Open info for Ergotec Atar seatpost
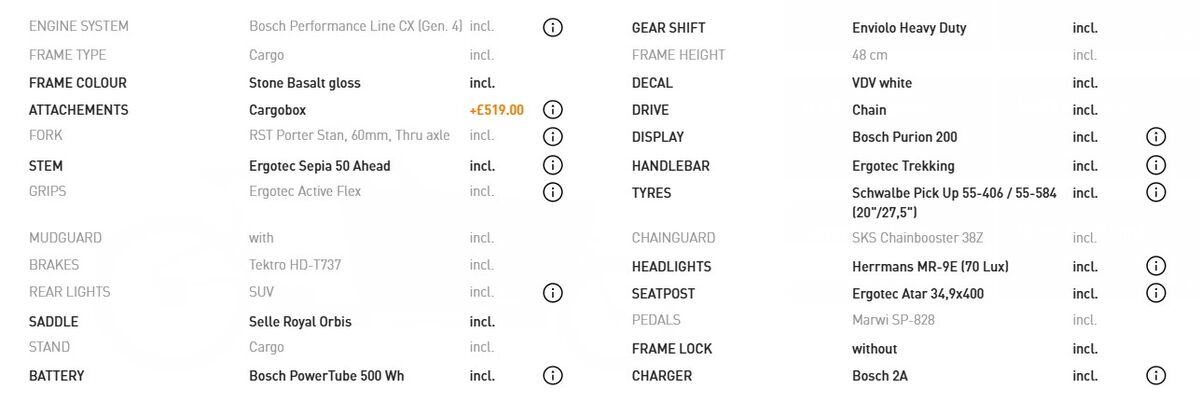This screenshot has width=1200, height=403. pyautogui.click(x=1156, y=293)
